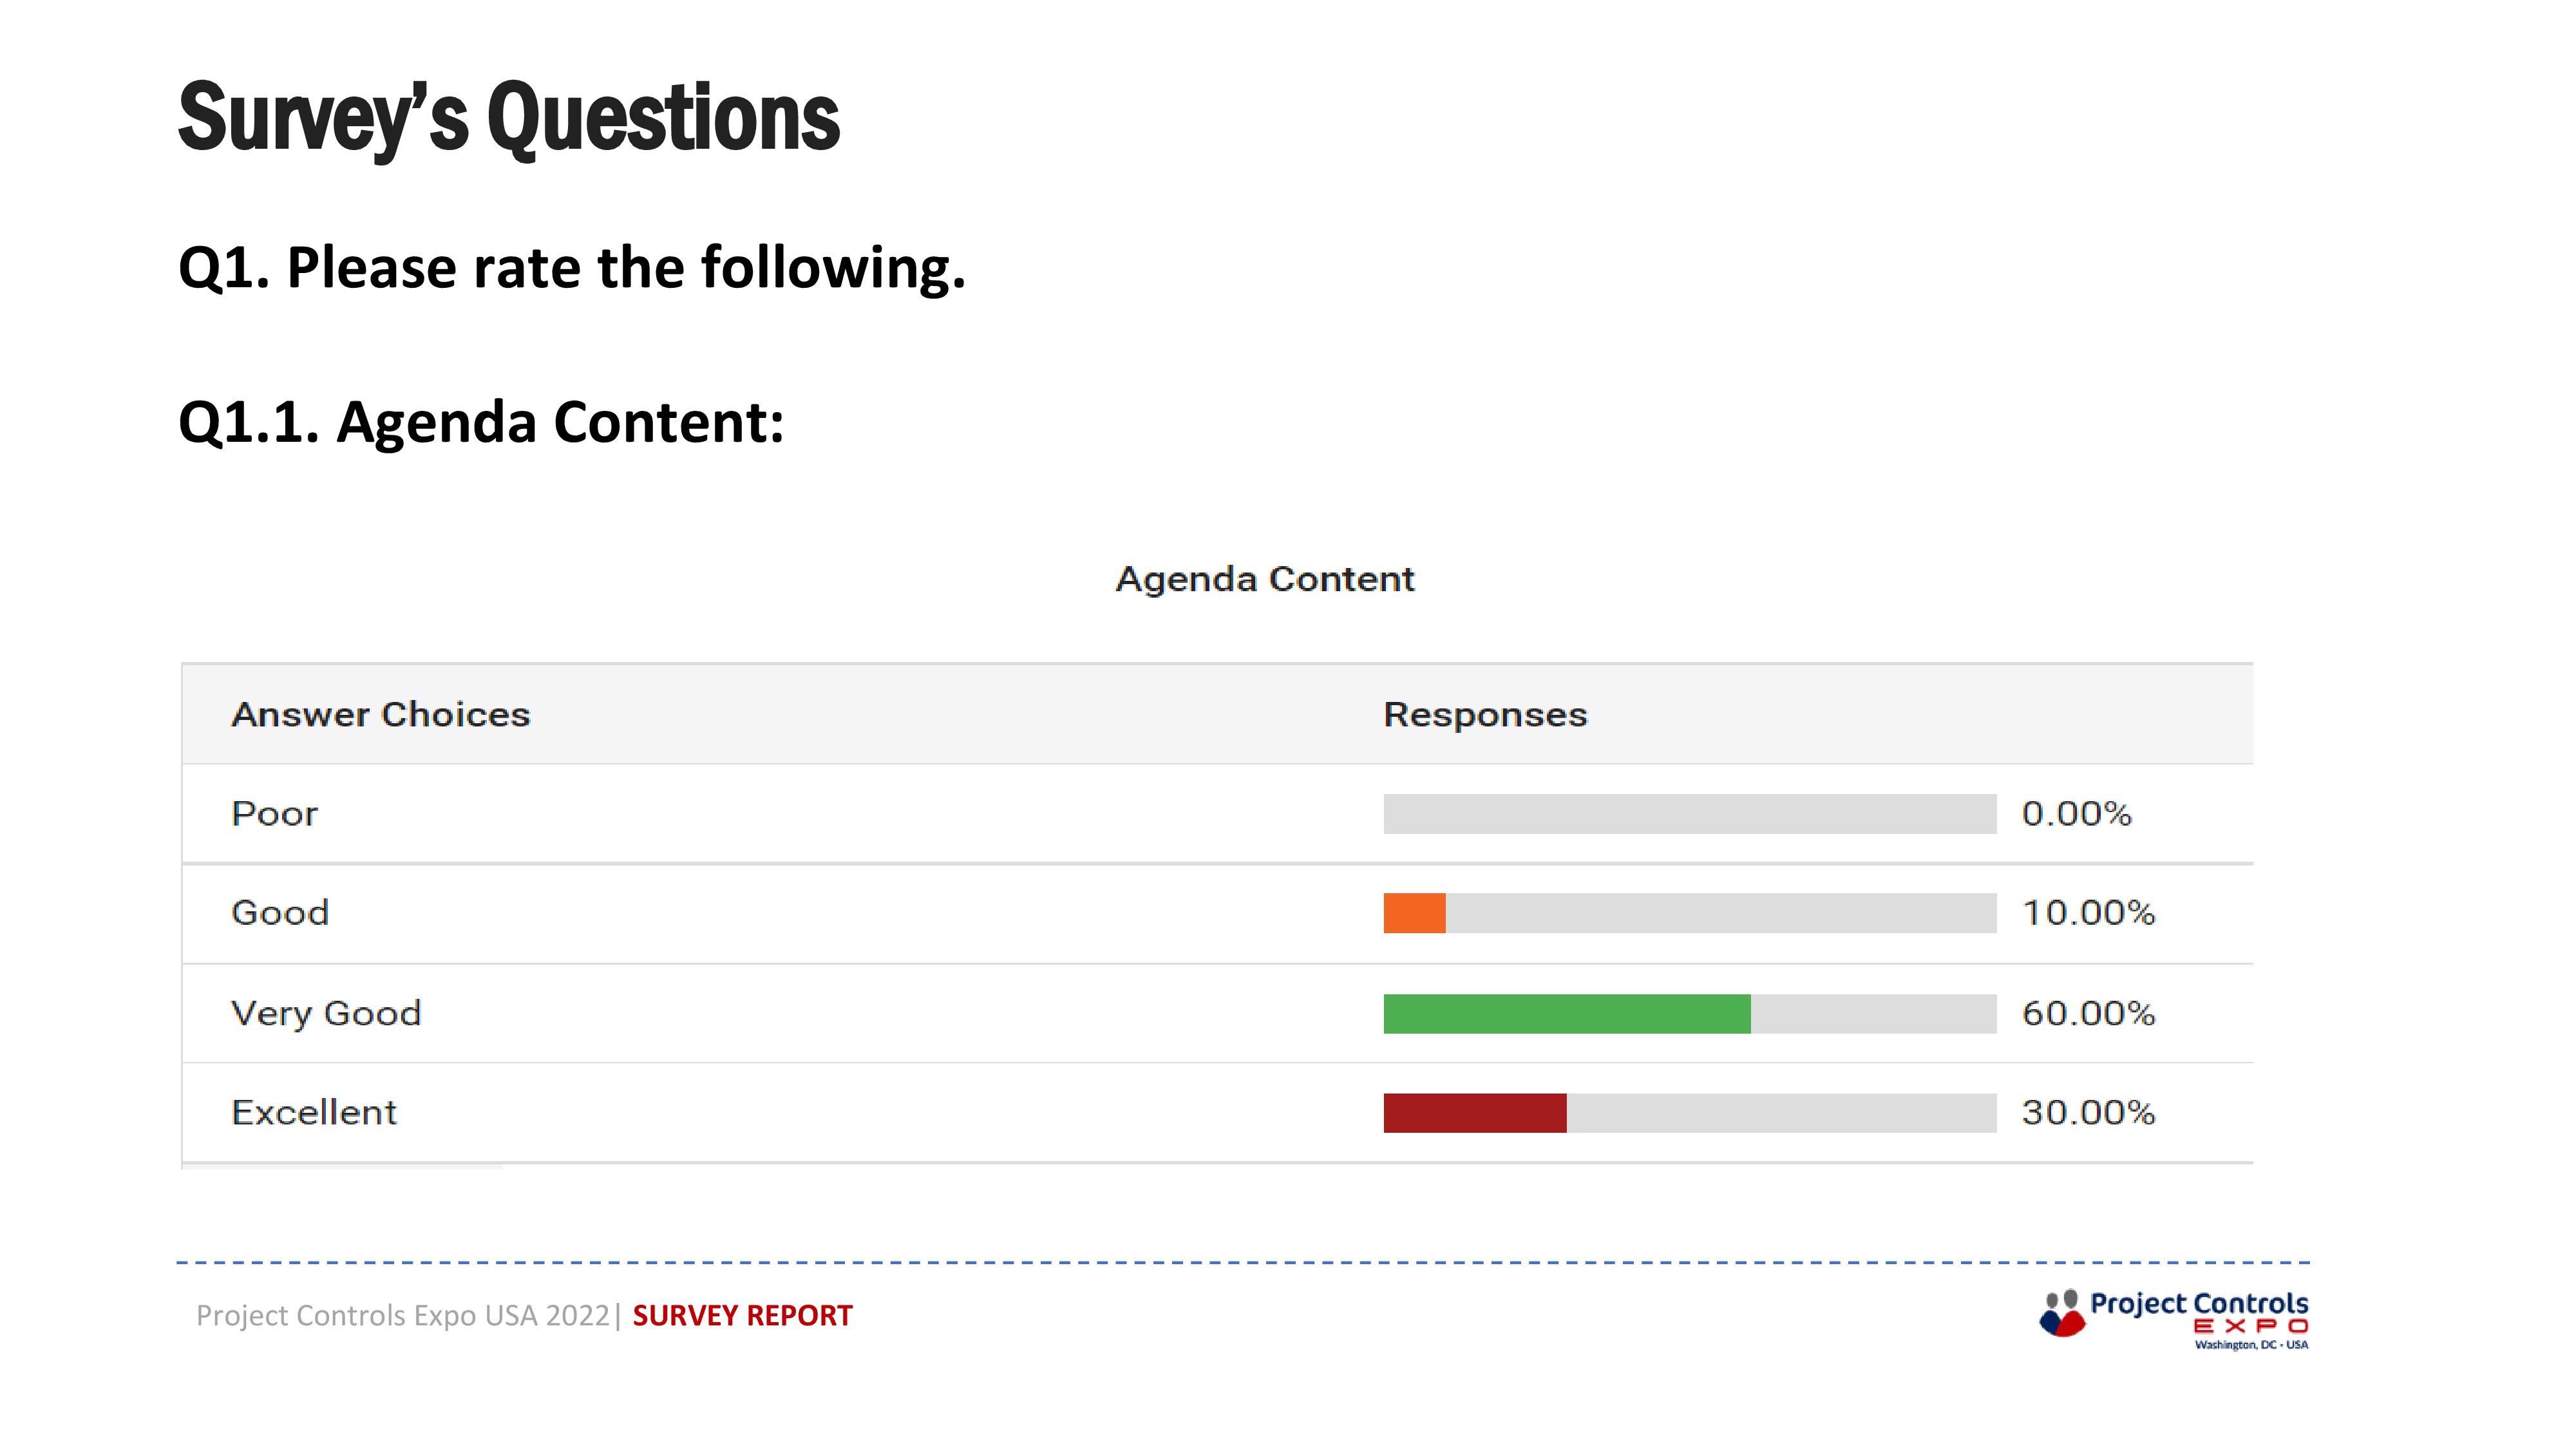The width and height of the screenshot is (2576, 1449).
Task: Click the Agenda Content chart title
Action: pyautogui.click(x=1265, y=579)
